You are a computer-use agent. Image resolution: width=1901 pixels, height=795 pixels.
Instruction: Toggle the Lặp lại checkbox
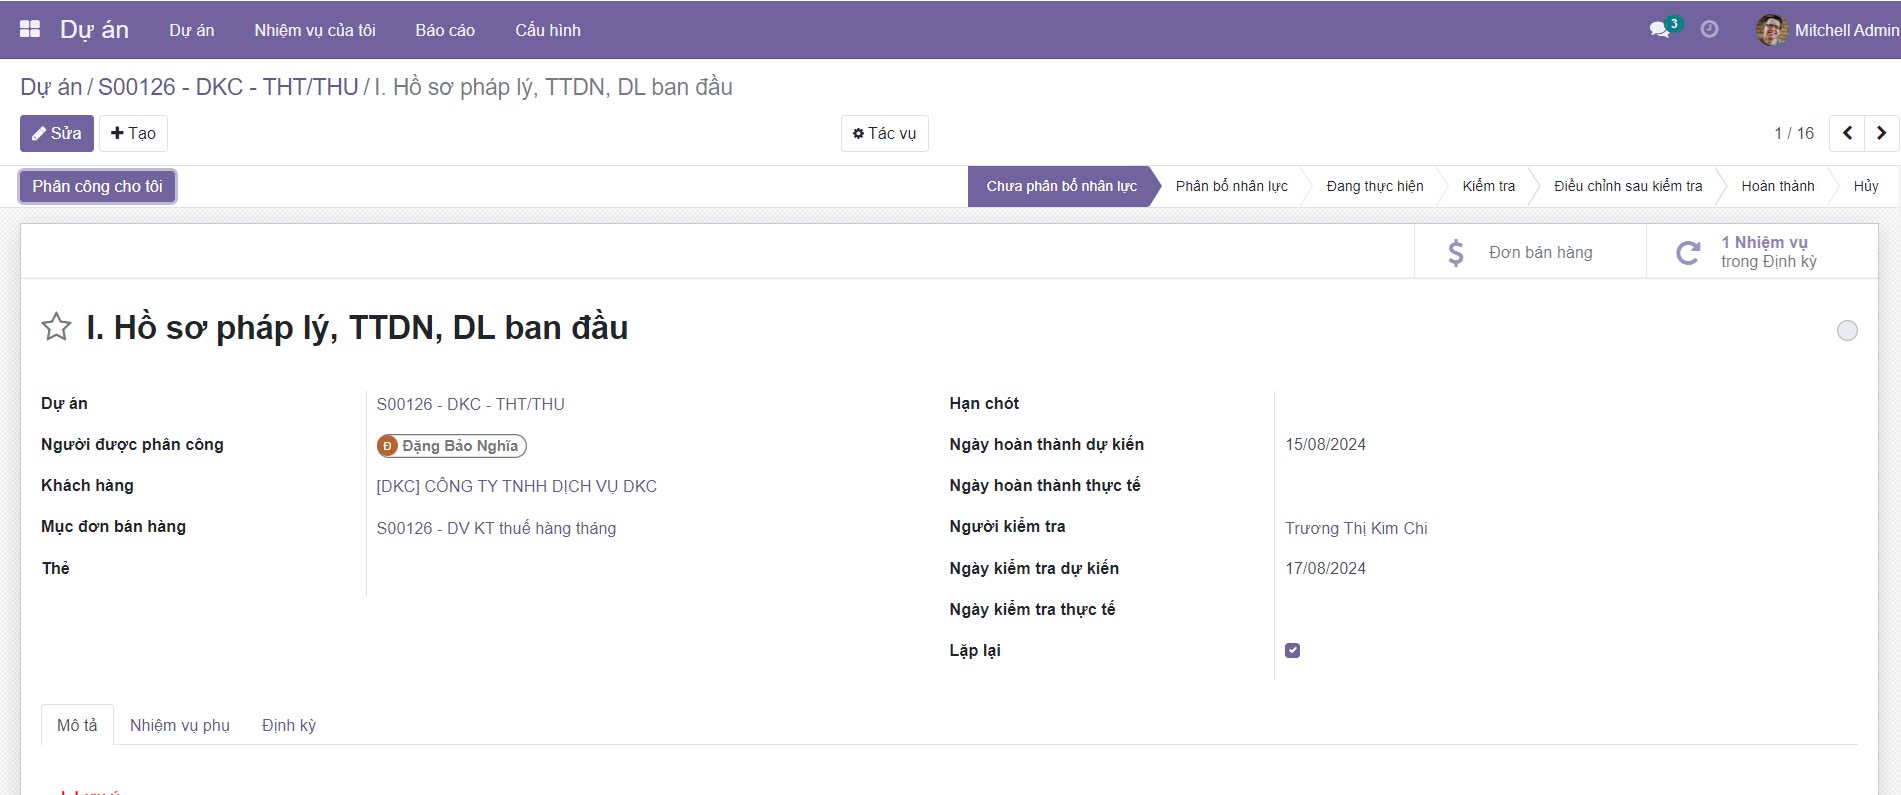click(1292, 650)
